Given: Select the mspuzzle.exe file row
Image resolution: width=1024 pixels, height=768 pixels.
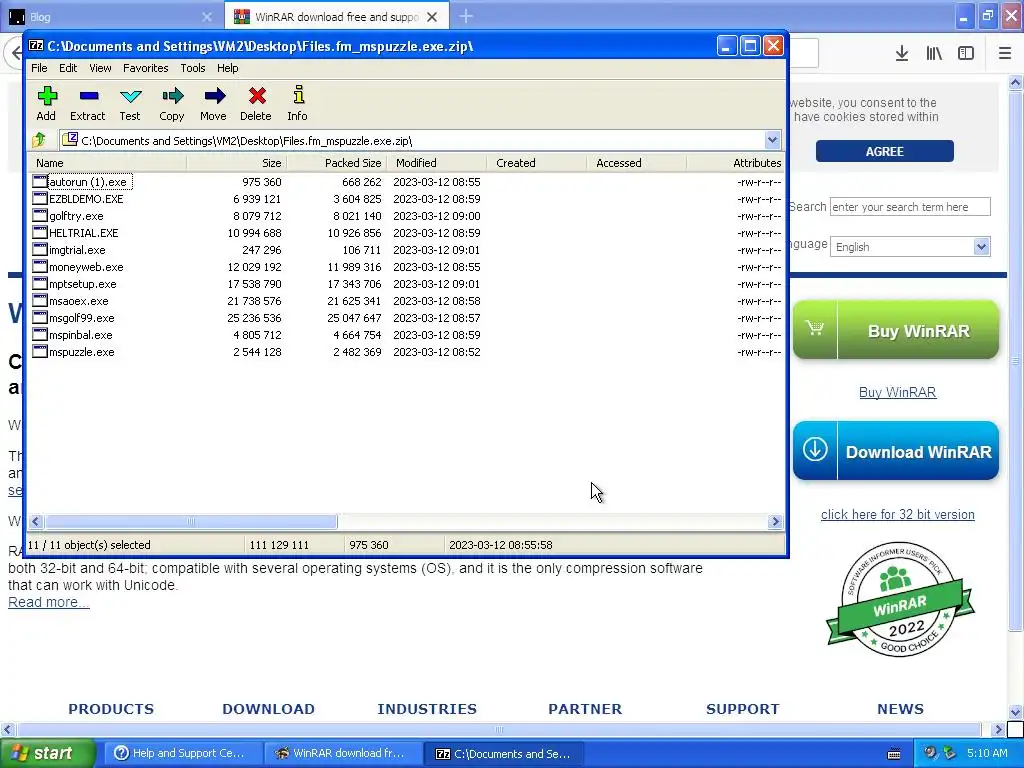Looking at the screenshot, I should tap(406, 351).
